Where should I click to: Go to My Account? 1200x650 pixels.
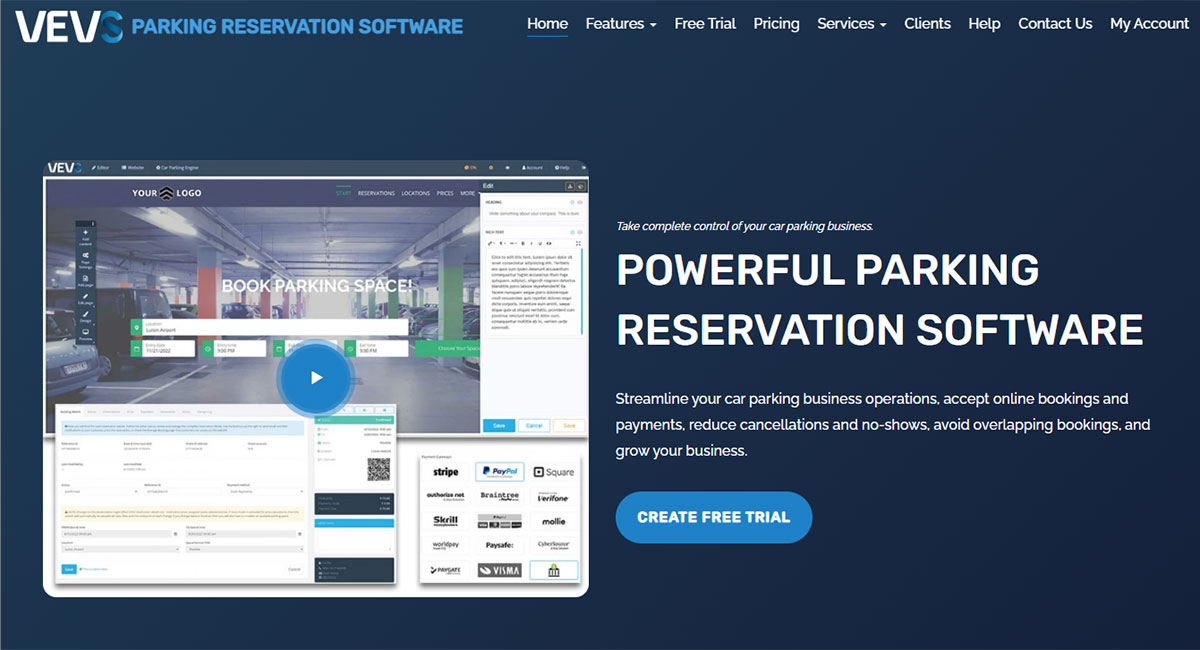point(1149,24)
